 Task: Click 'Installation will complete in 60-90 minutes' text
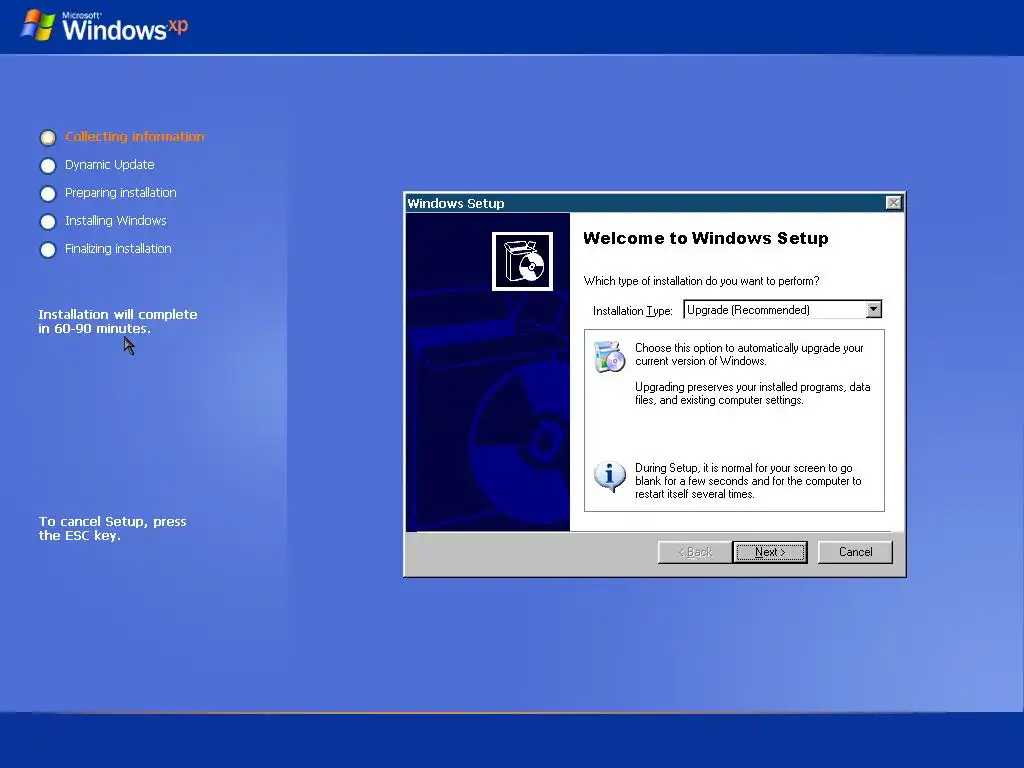(118, 321)
